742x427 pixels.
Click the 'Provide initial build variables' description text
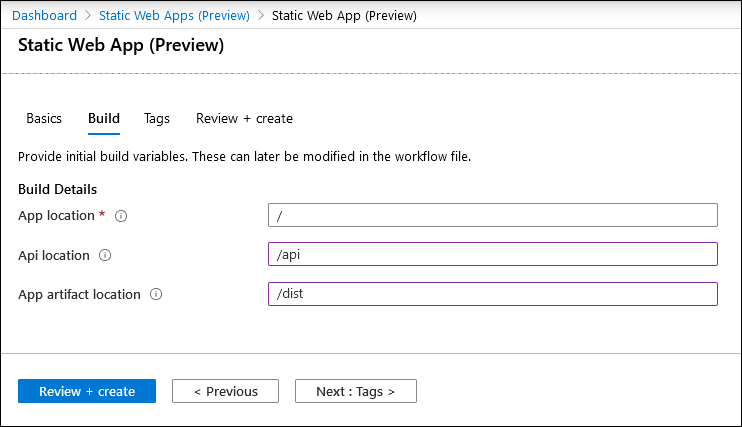point(244,157)
